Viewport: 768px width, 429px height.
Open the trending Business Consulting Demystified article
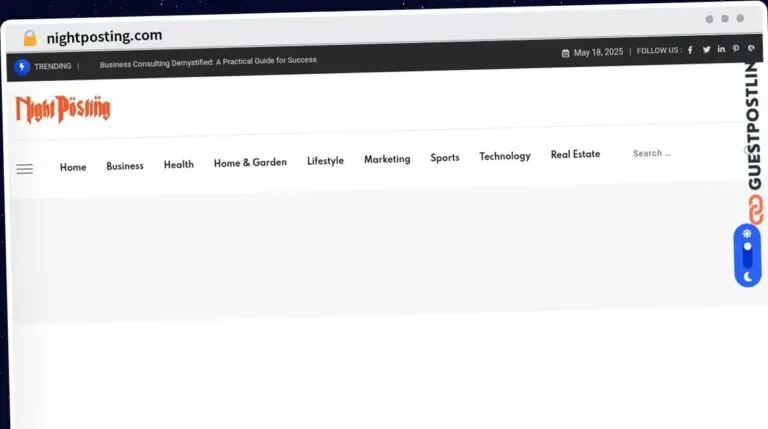(208, 61)
